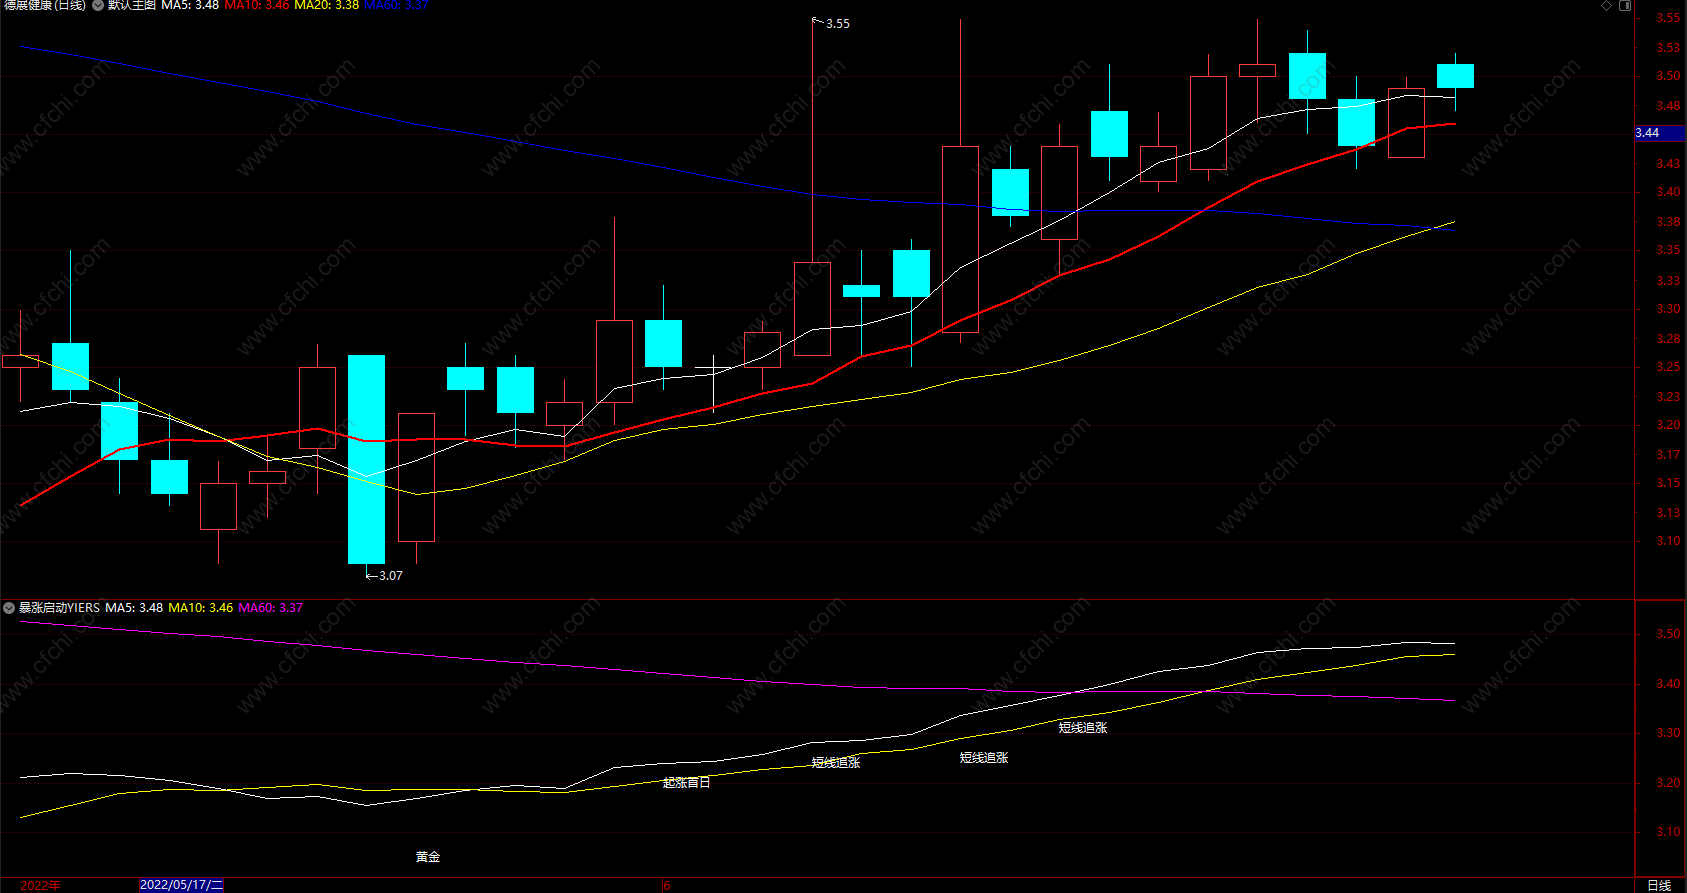Click main chart MA5: 3.48 value
The height and width of the screenshot is (893, 1687).
[x=190, y=6]
